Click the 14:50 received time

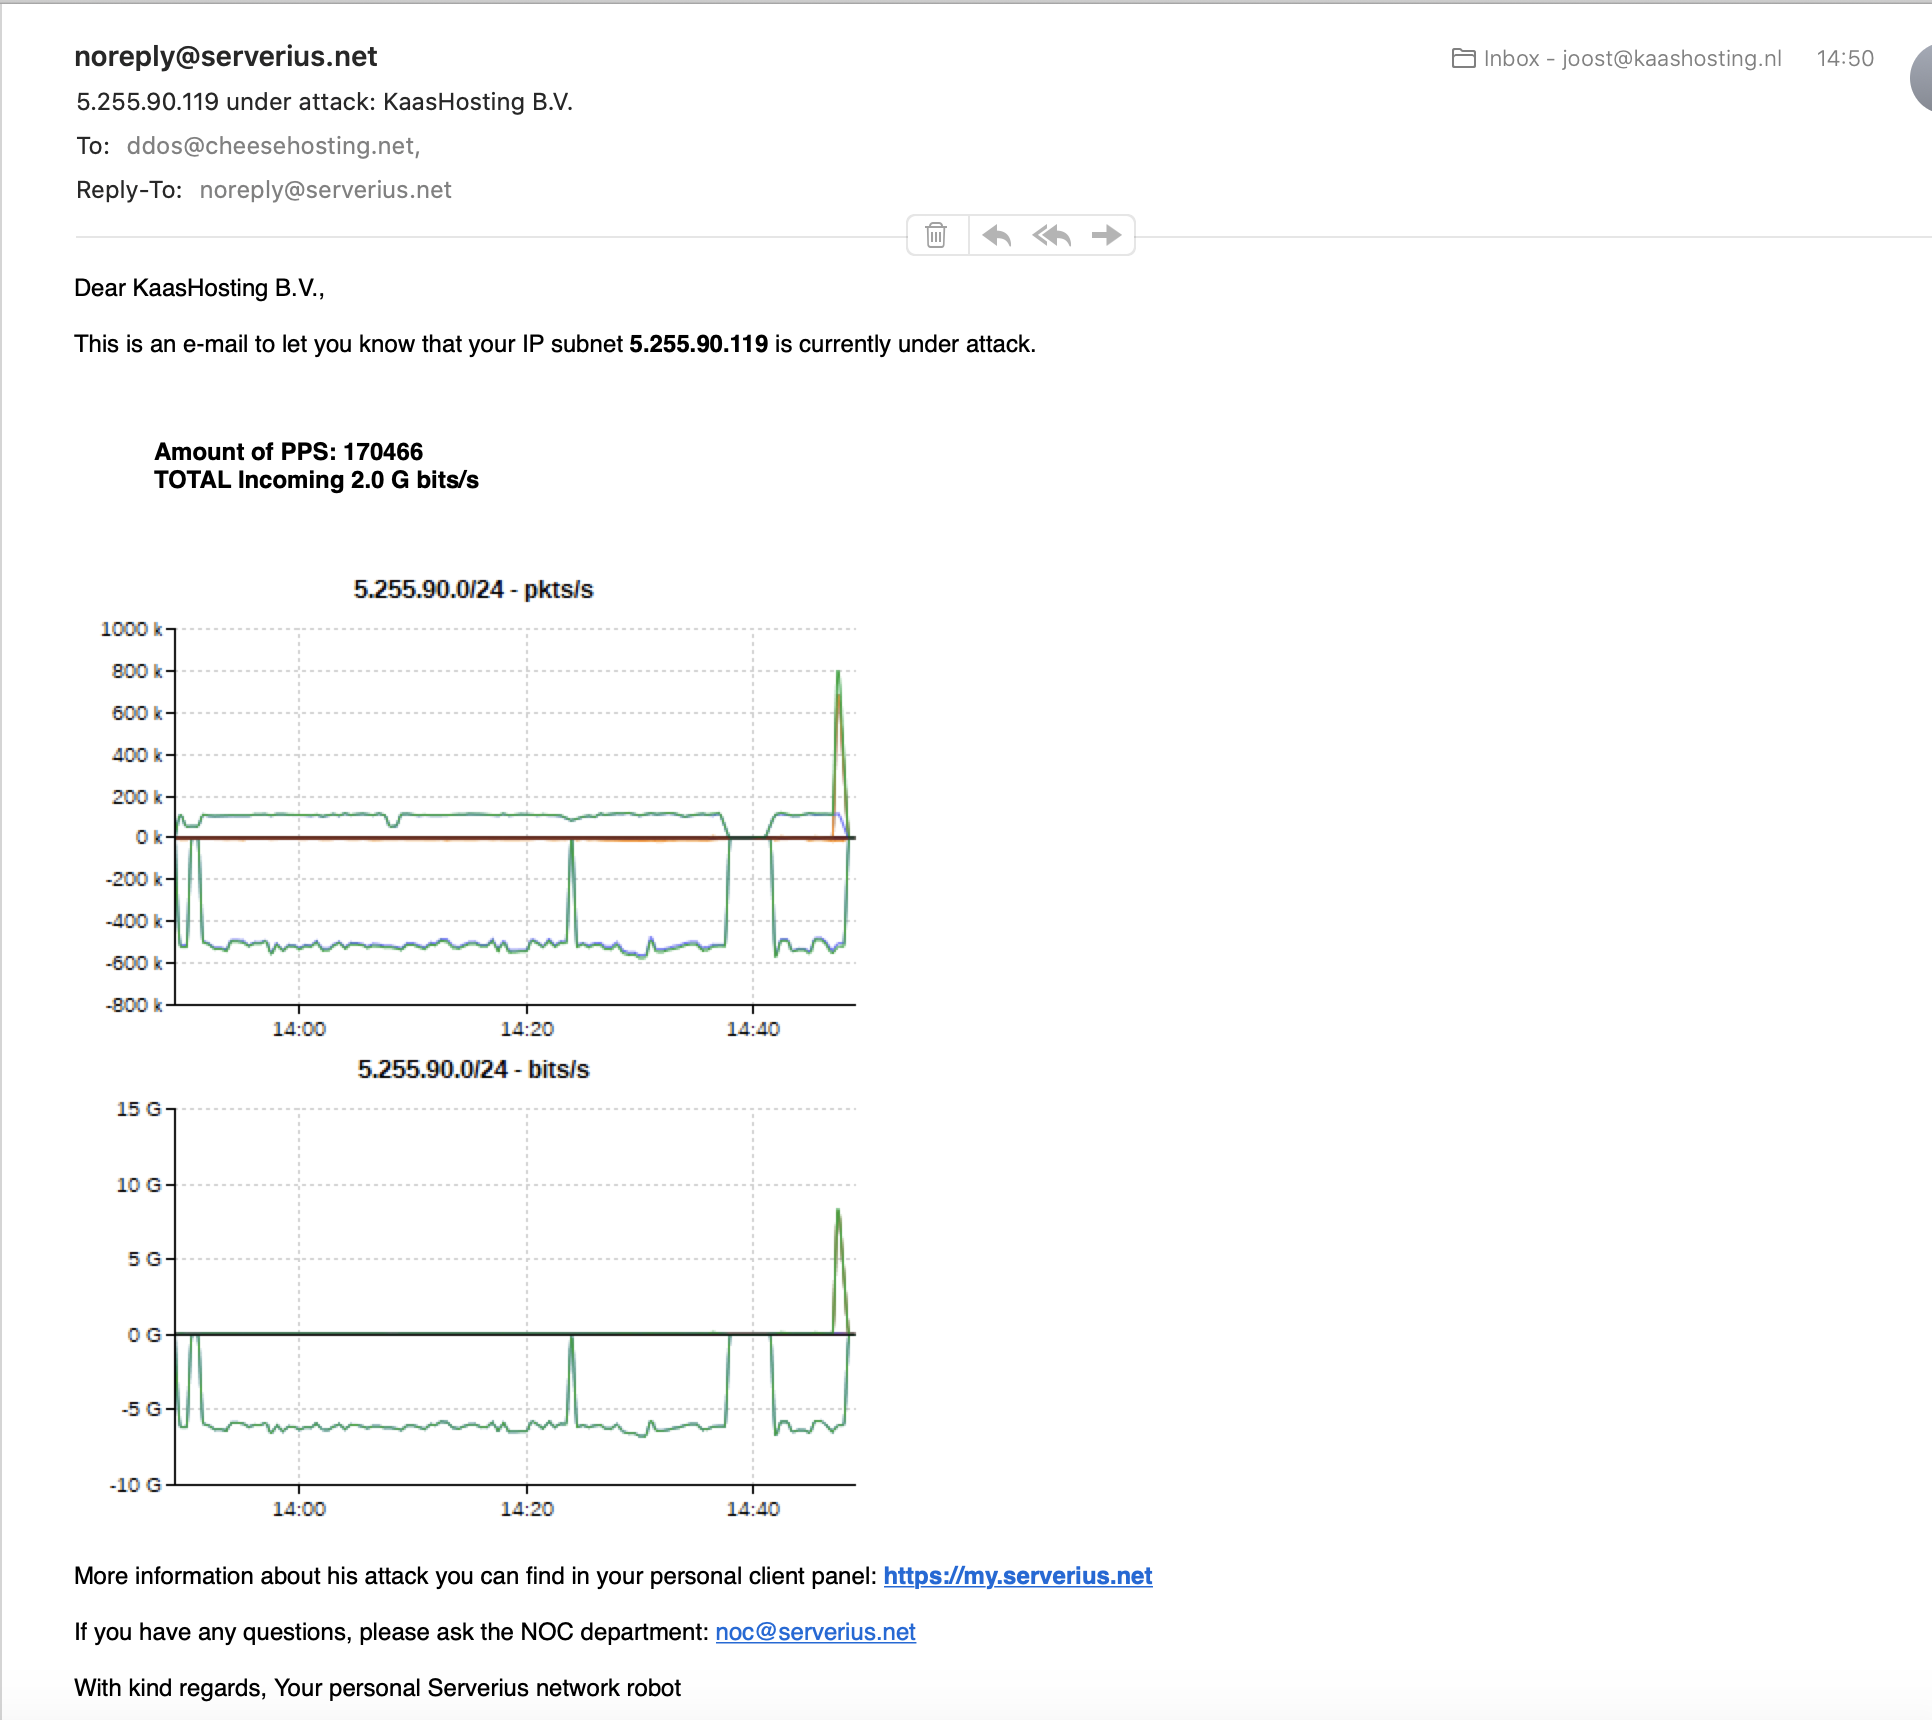pos(1844,58)
